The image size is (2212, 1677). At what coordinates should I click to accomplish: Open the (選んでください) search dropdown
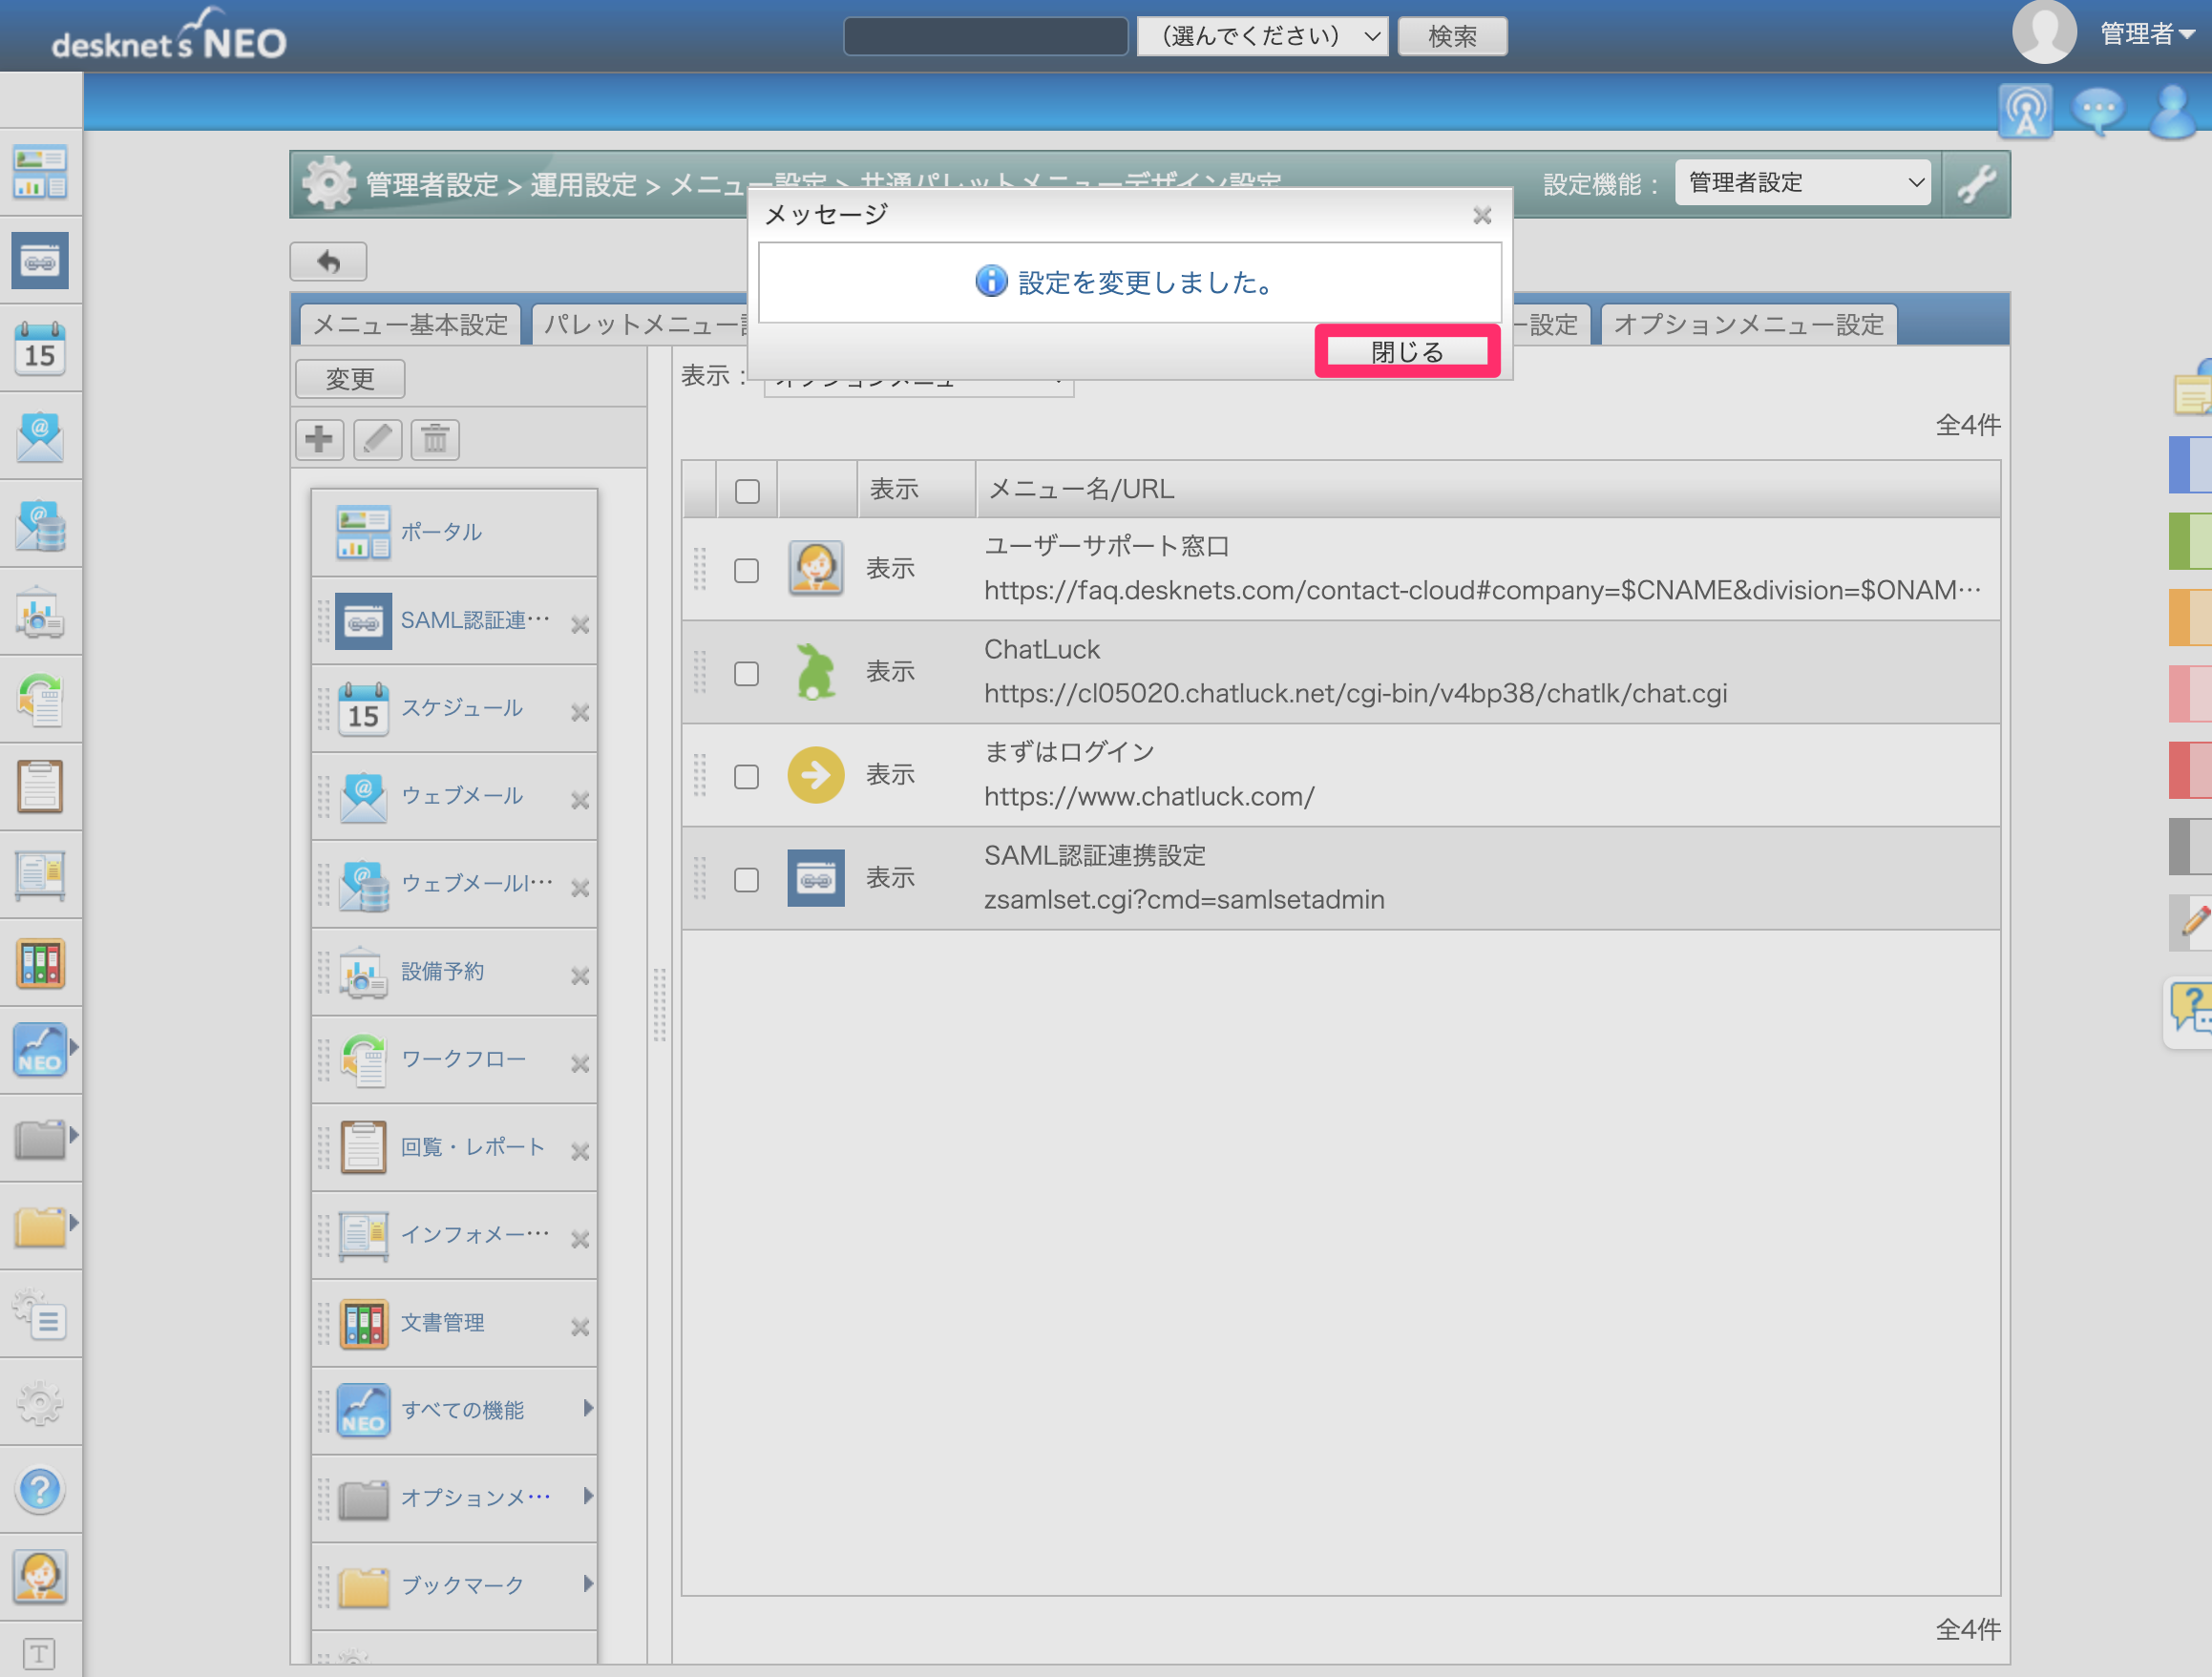coord(1262,36)
